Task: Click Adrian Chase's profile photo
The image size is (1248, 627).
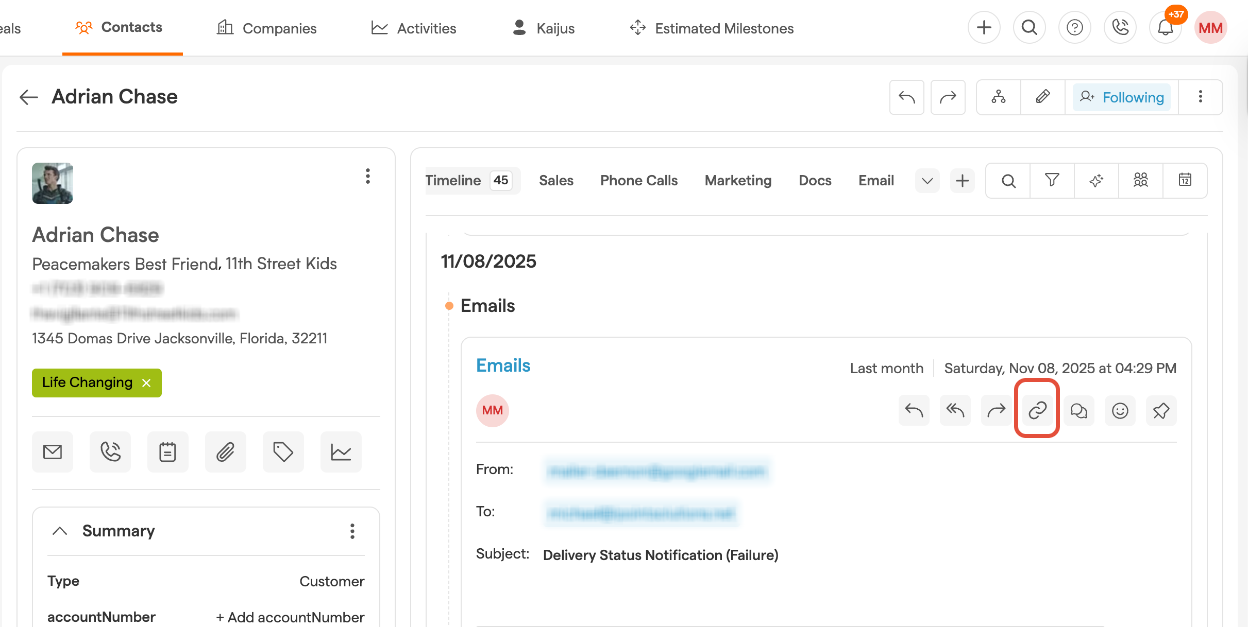Action: point(52,183)
